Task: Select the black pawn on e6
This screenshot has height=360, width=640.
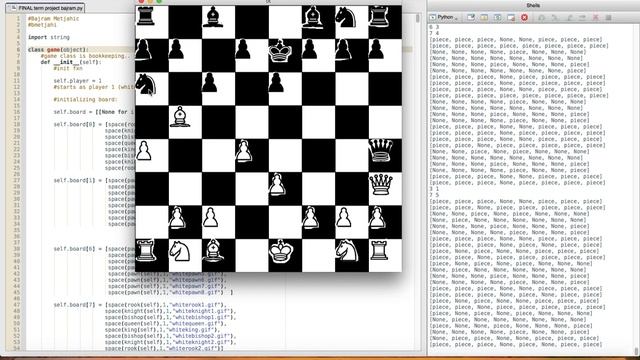Action: [x=276, y=82]
